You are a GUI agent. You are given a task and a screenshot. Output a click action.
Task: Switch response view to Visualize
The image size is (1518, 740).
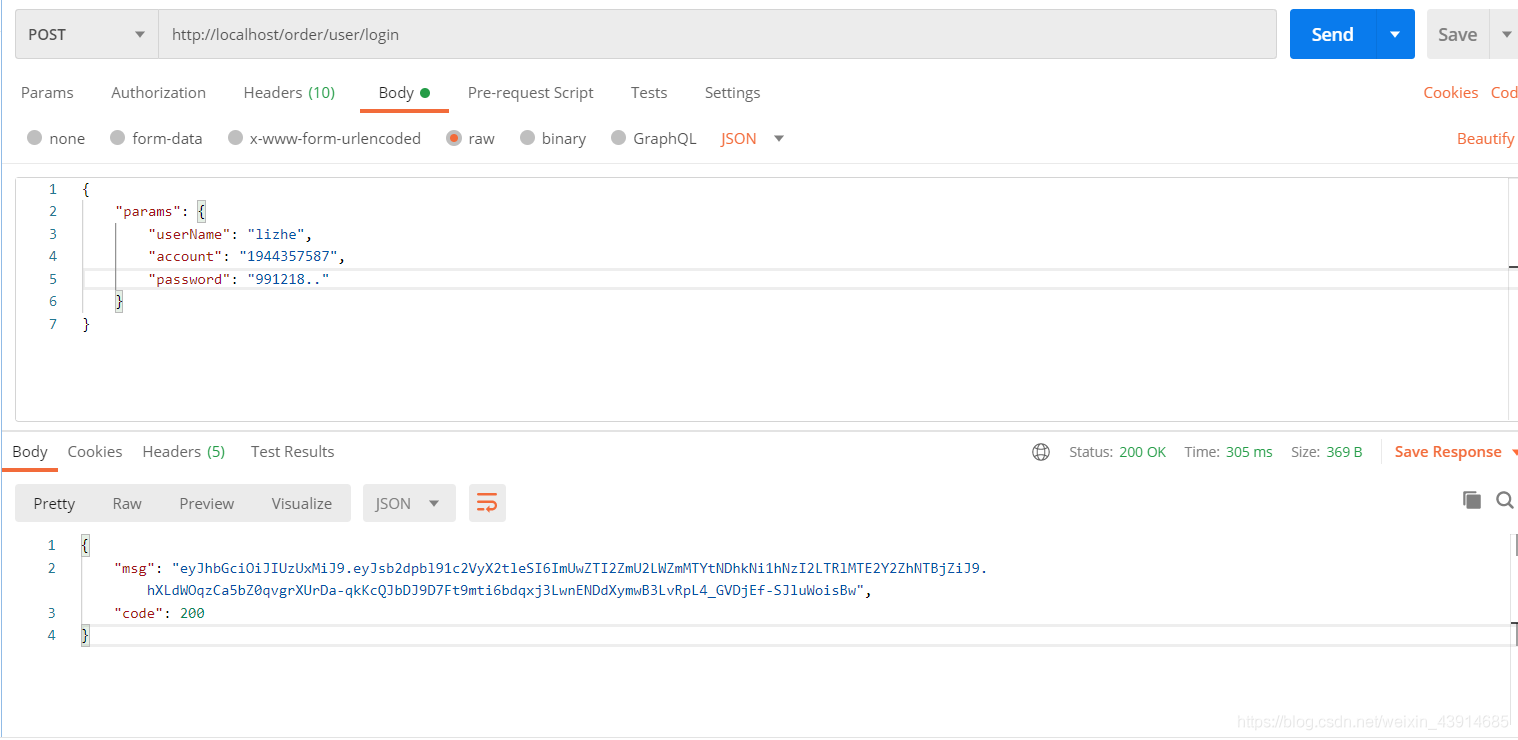point(302,503)
